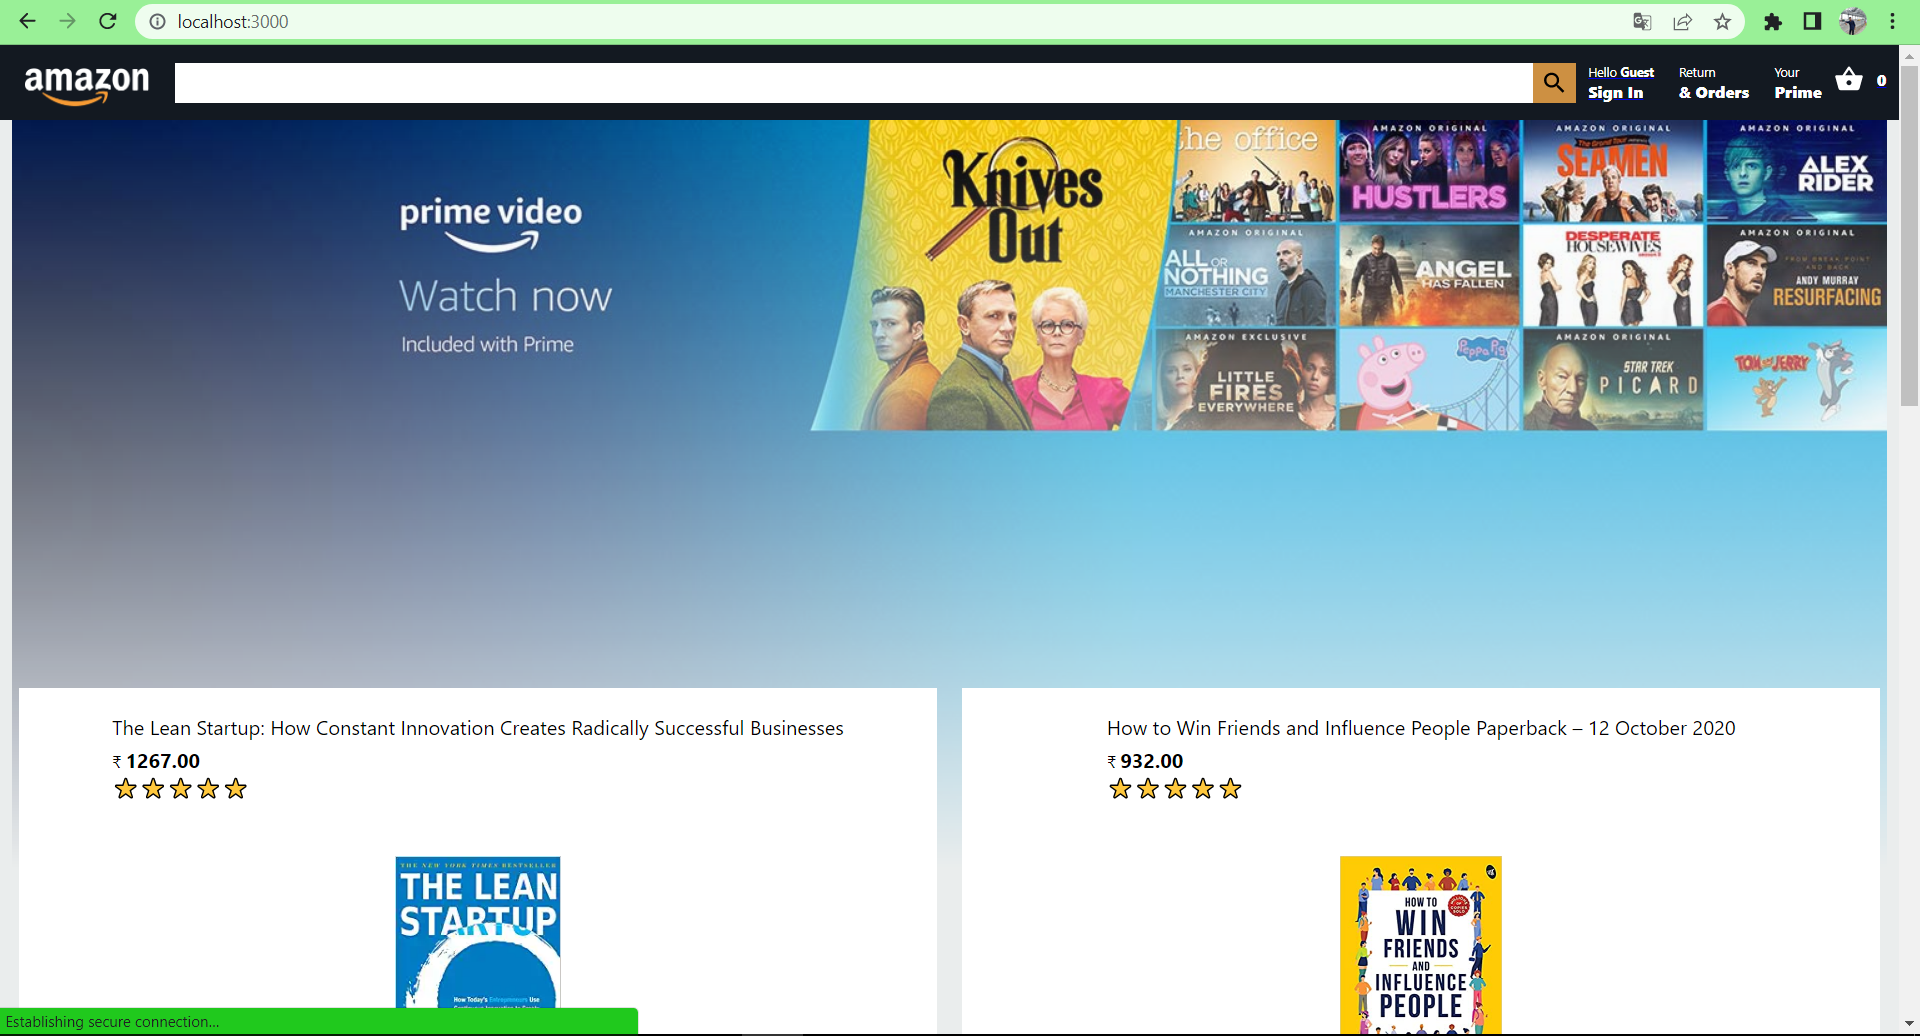Open The Lean Startup book cover
The image size is (1920, 1036).
(478, 931)
